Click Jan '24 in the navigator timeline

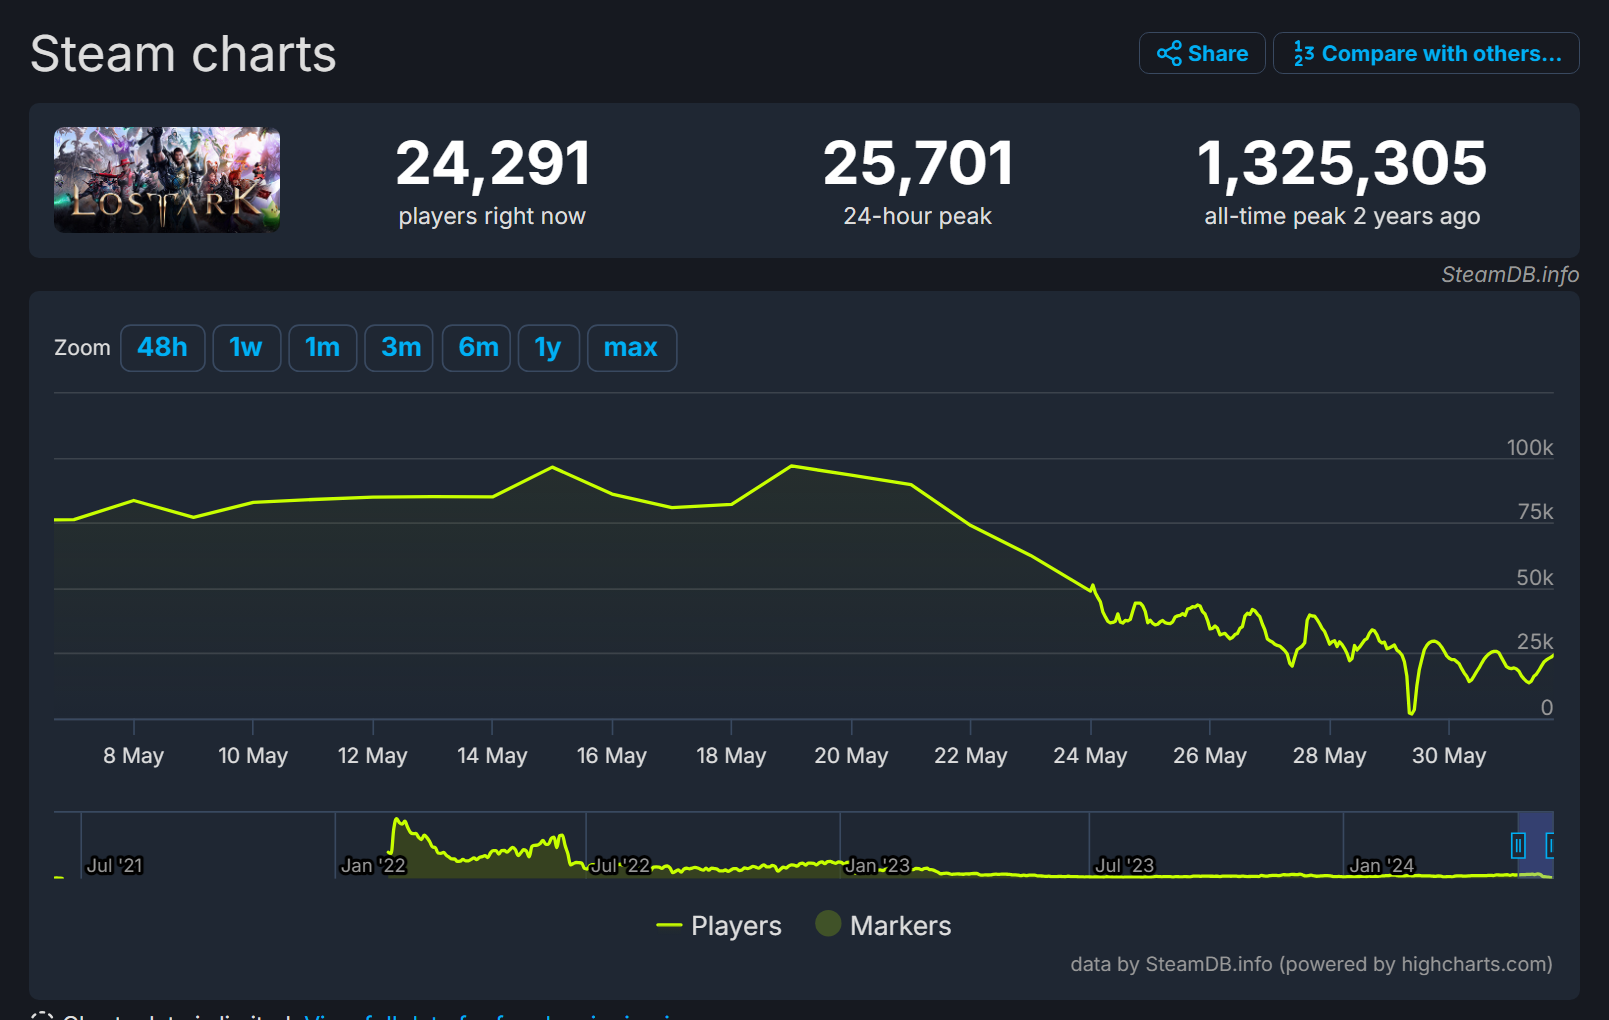tap(1381, 865)
